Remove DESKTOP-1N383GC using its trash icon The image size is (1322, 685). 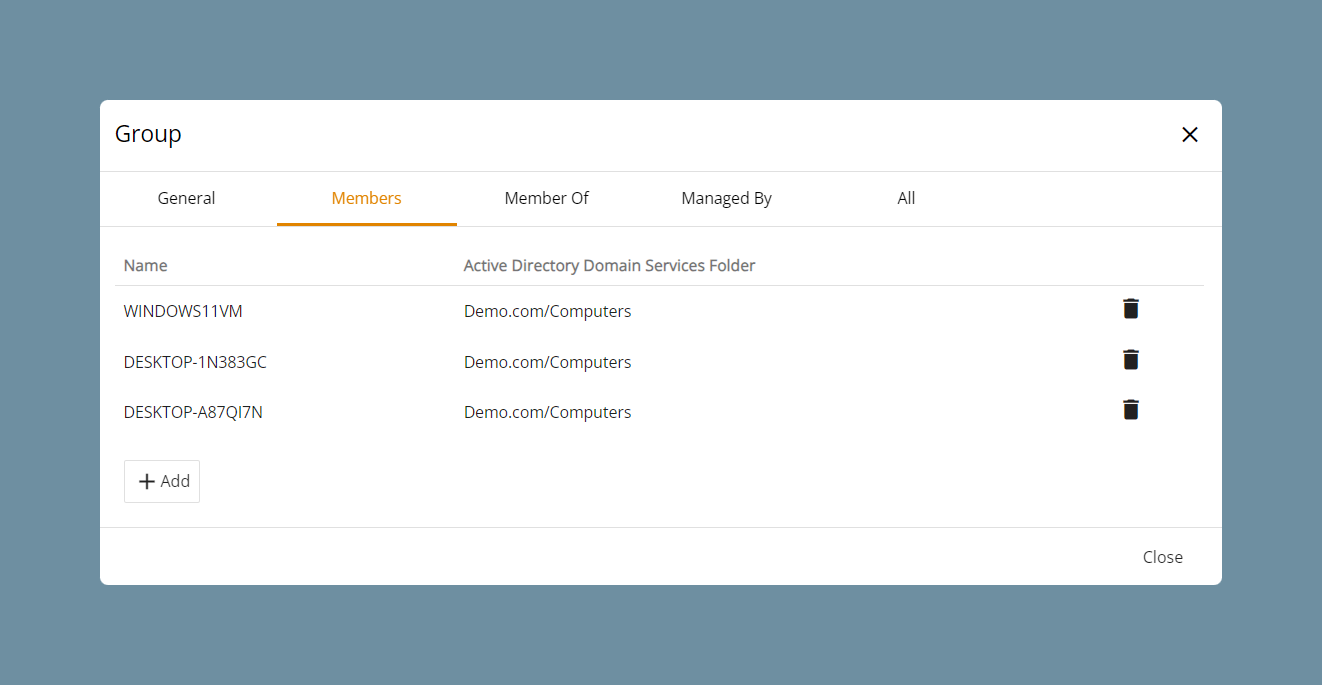(1131, 360)
